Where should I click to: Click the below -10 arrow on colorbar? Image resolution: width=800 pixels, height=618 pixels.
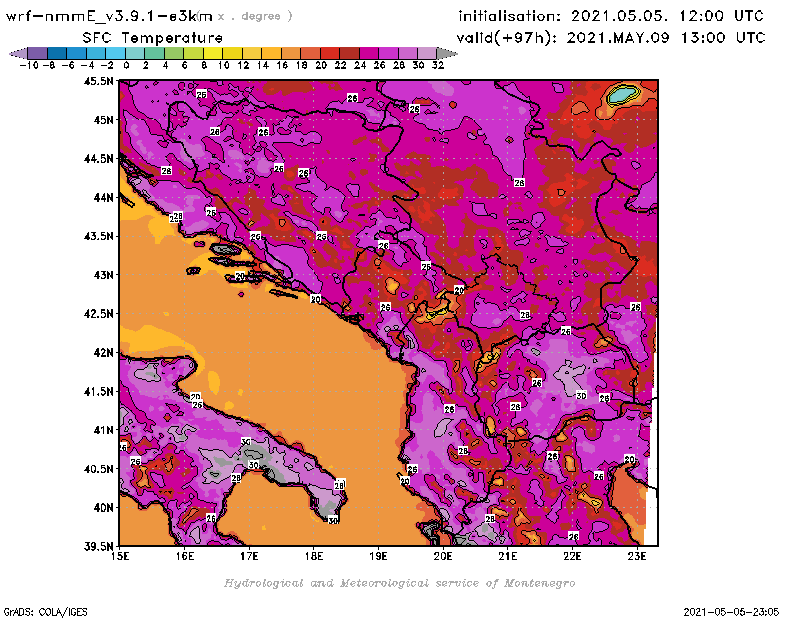coord(18,54)
